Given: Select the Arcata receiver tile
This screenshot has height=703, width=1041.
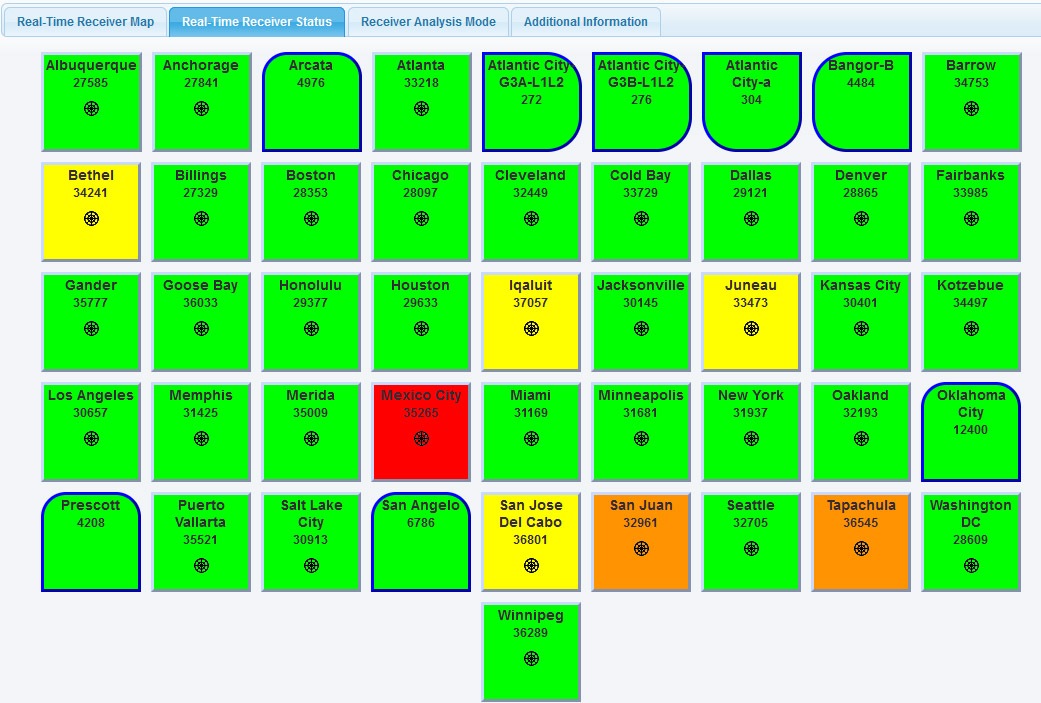Looking at the screenshot, I should click(x=311, y=102).
